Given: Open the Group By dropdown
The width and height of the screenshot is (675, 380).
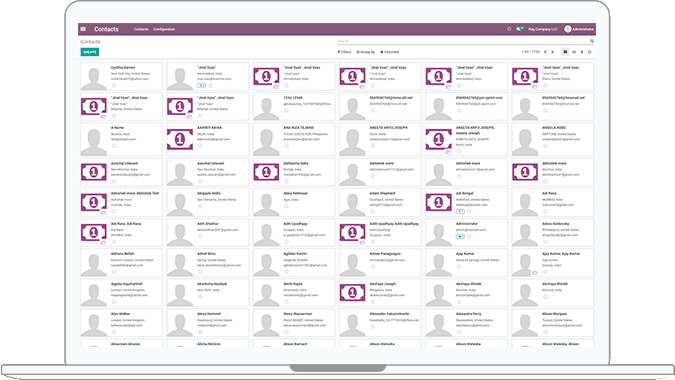Looking at the screenshot, I should coord(365,52).
